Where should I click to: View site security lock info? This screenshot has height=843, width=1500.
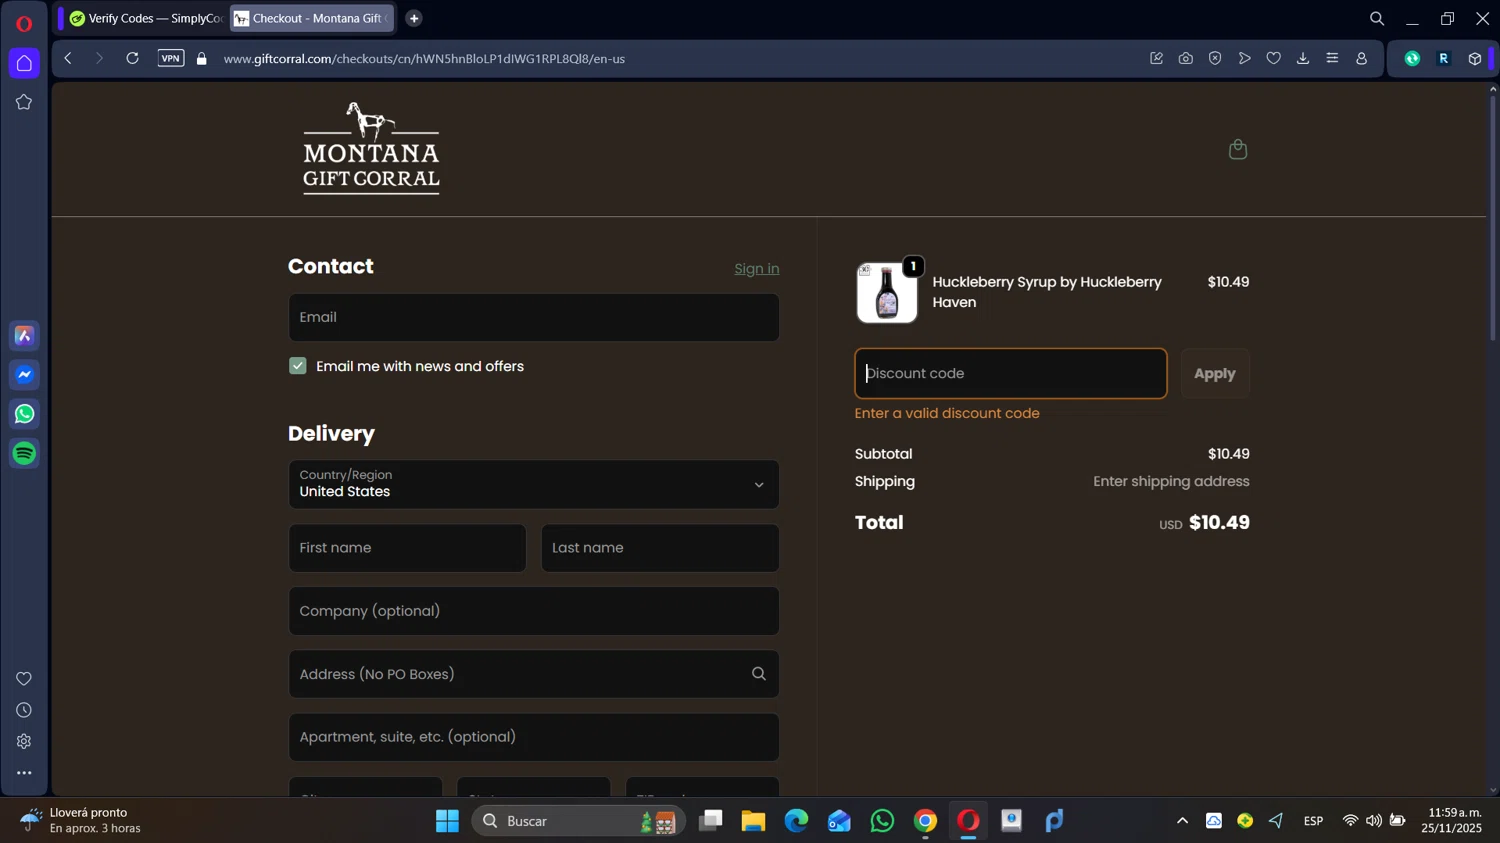(202, 59)
